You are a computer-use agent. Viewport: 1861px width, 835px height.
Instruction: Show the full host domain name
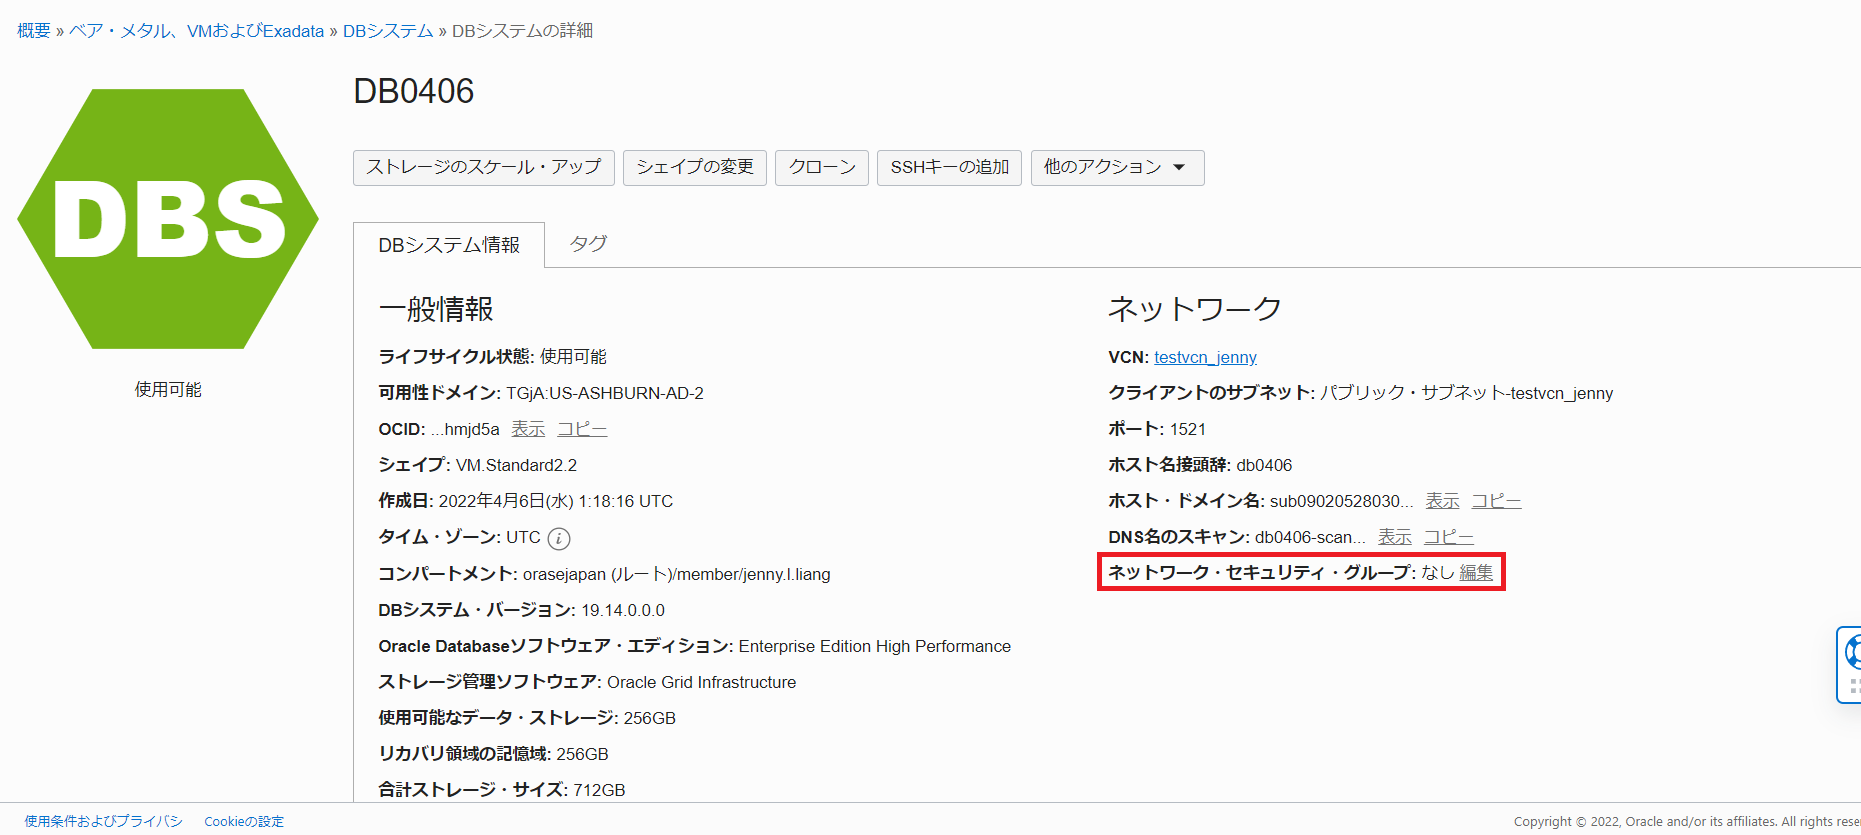[1442, 501]
